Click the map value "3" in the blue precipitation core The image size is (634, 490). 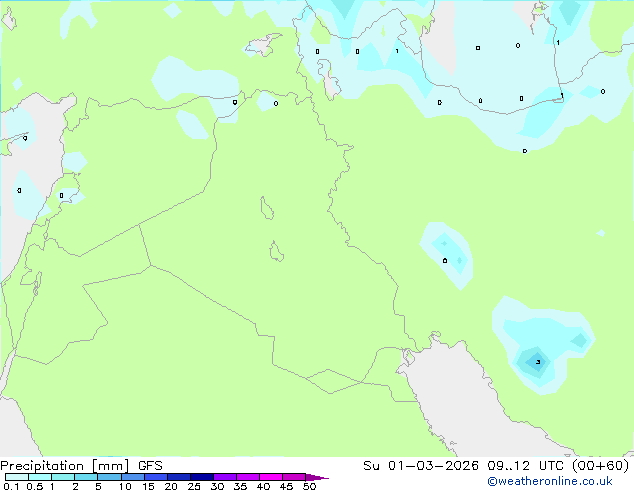[x=538, y=362]
